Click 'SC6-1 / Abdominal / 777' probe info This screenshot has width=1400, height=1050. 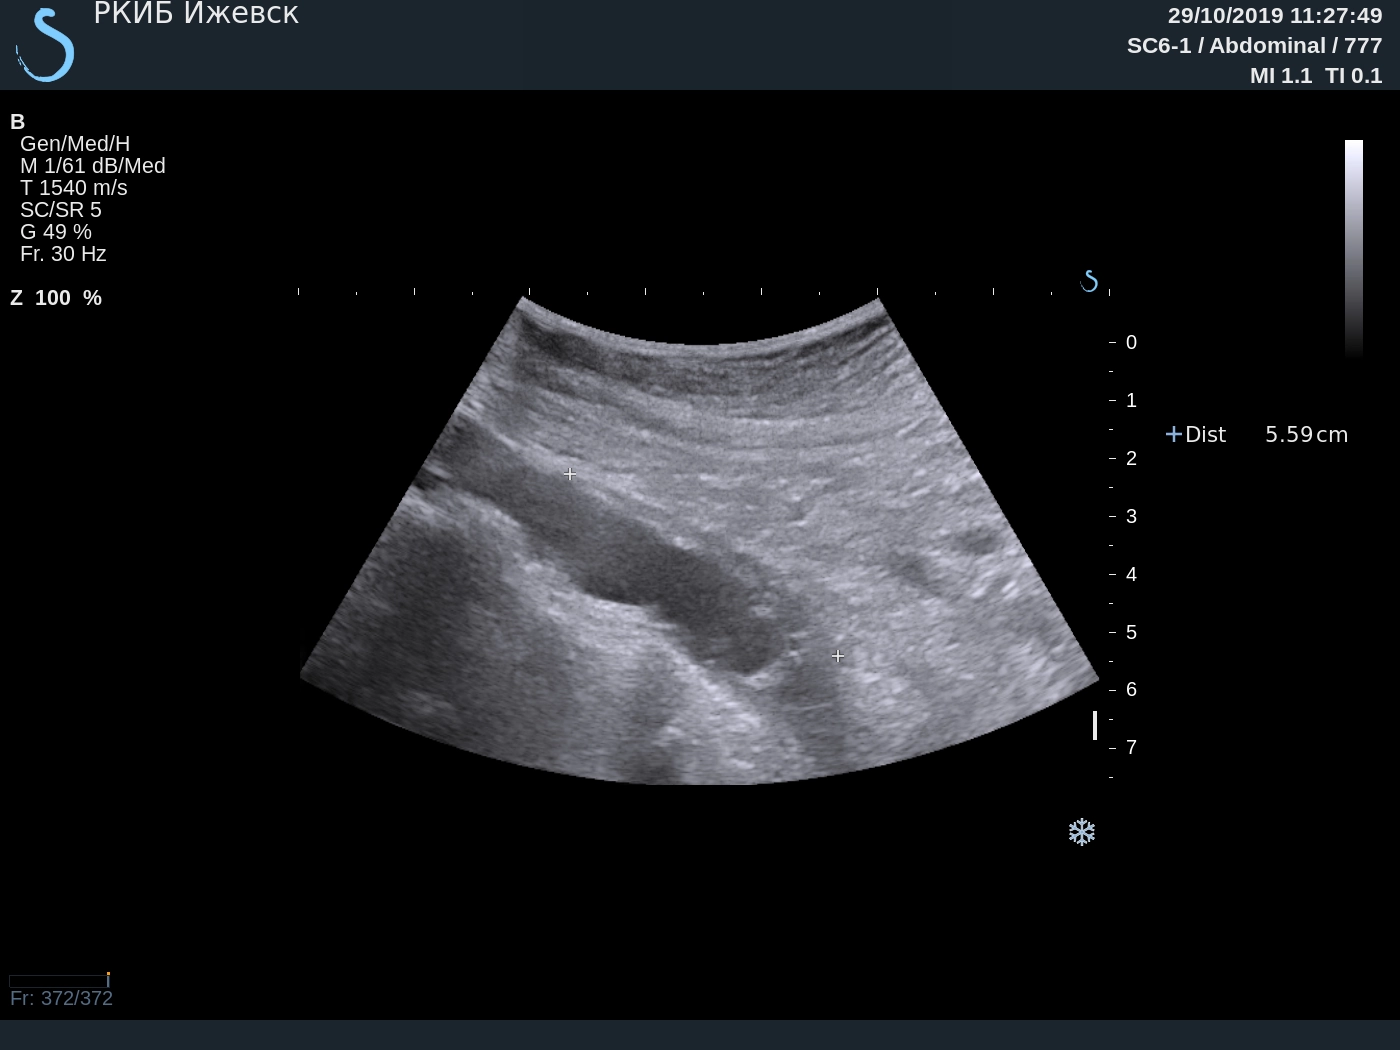[x=1254, y=45]
